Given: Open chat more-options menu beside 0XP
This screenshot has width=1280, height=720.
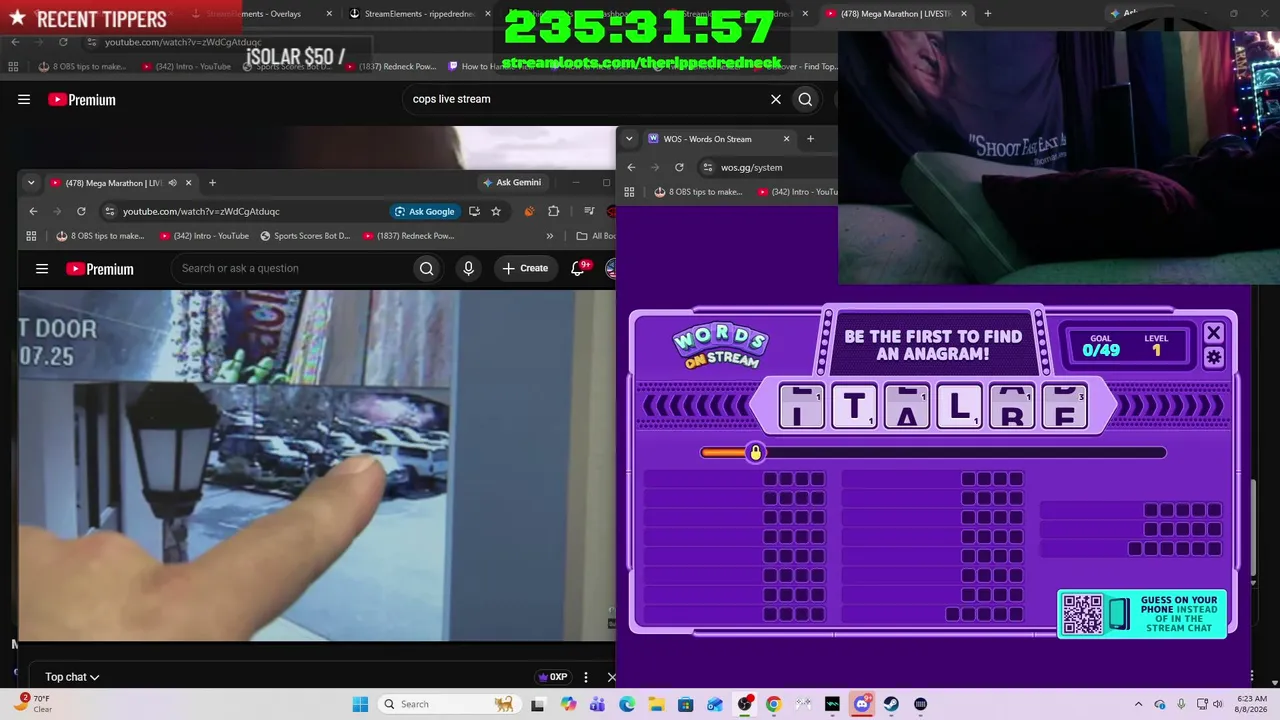Looking at the screenshot, I should [586, 677].
